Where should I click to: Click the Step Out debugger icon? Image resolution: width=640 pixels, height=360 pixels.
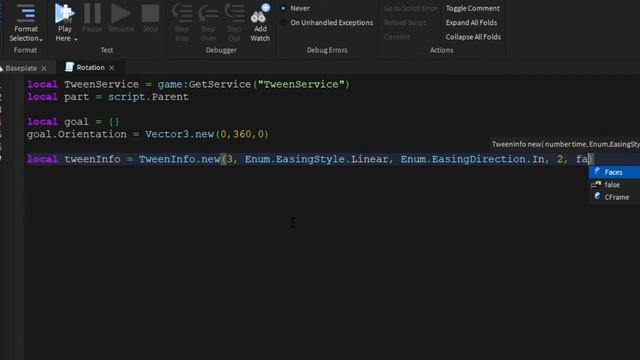[x=234, y=13]
